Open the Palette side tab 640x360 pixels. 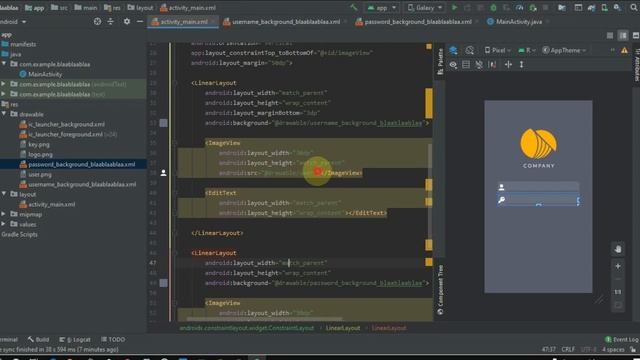click(x=440, y=61)
